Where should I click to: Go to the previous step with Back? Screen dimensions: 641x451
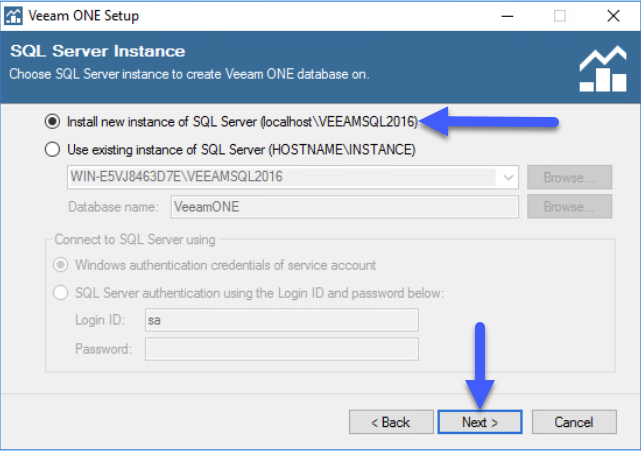click(x=391, y=422)
